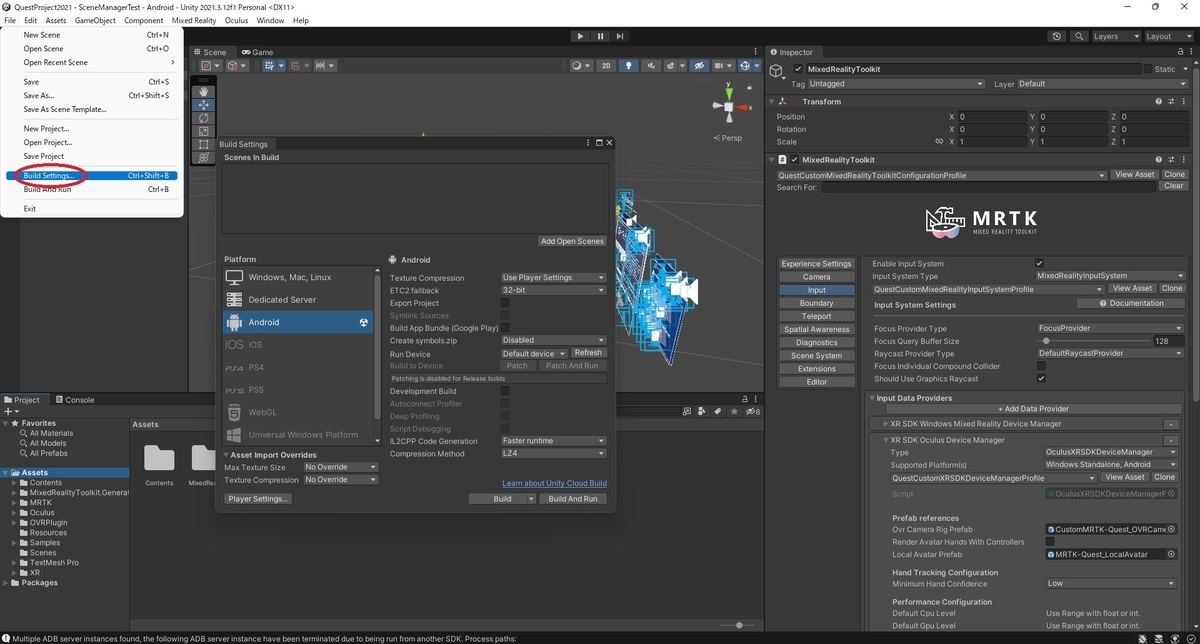The height and width of the screenshot is (644, 1200).
Task: Toggle the Static checkbox in Inspector
Action: tap(1148, 69)
